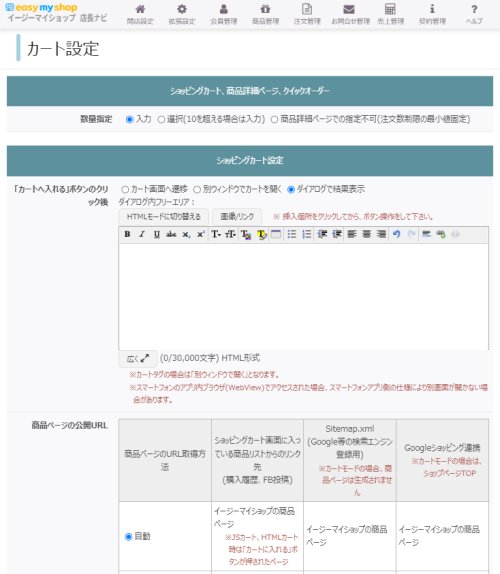500x574 pixels.
Task: Open 拡張設定 gear menu
Action: [x=182, y=14]
